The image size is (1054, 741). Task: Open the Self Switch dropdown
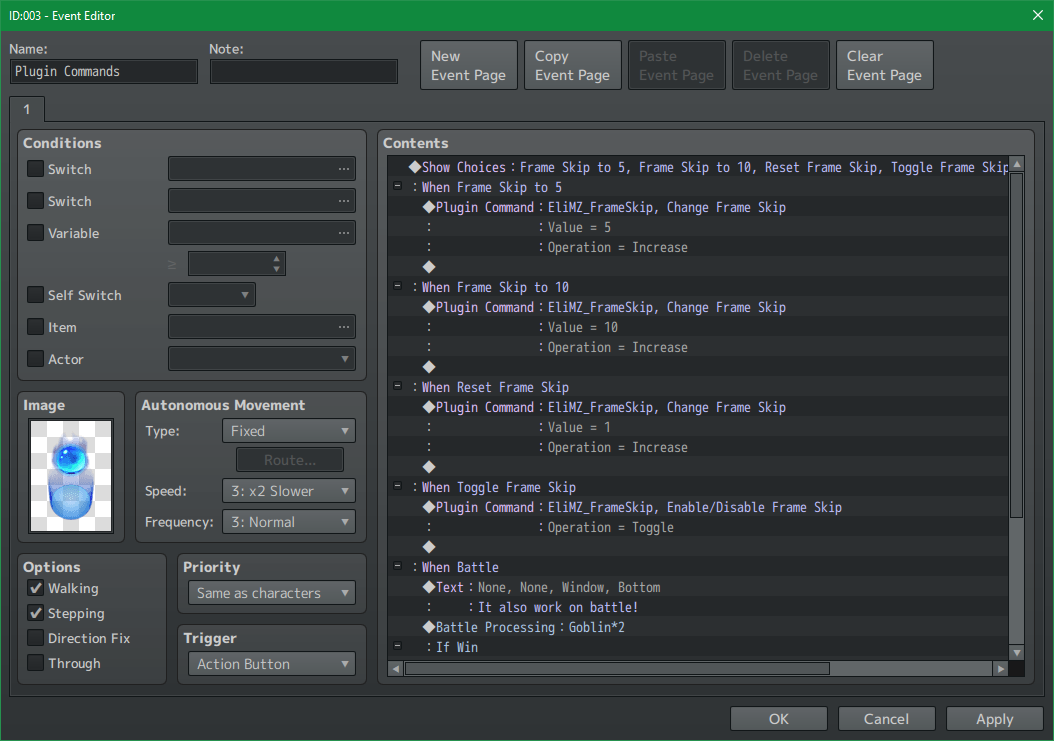[x=212, y=295]
